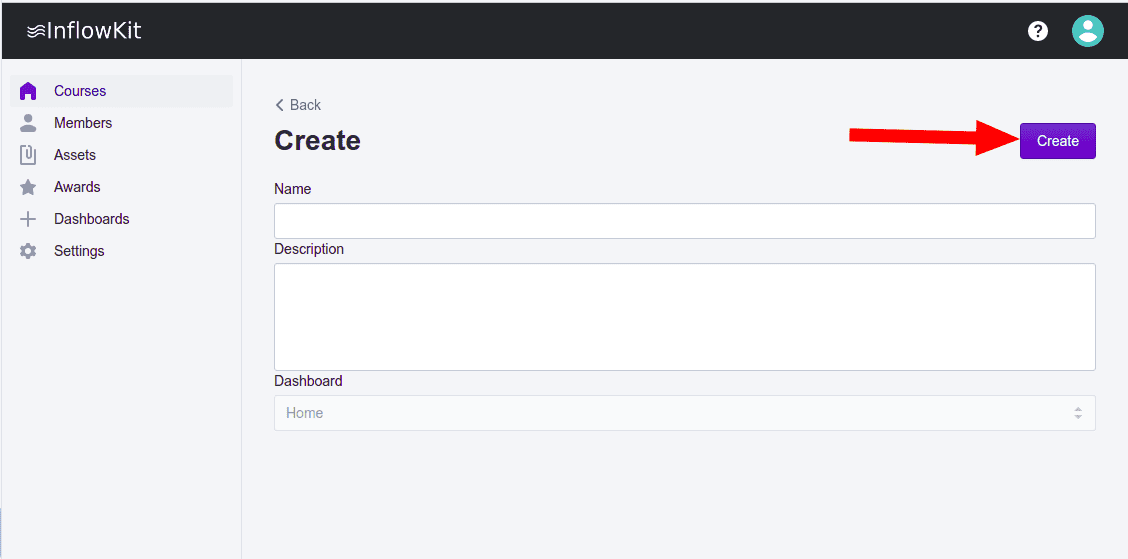Open the user profile avatar
Screen dimensions: 1128x559
[x=1087, y=31]
